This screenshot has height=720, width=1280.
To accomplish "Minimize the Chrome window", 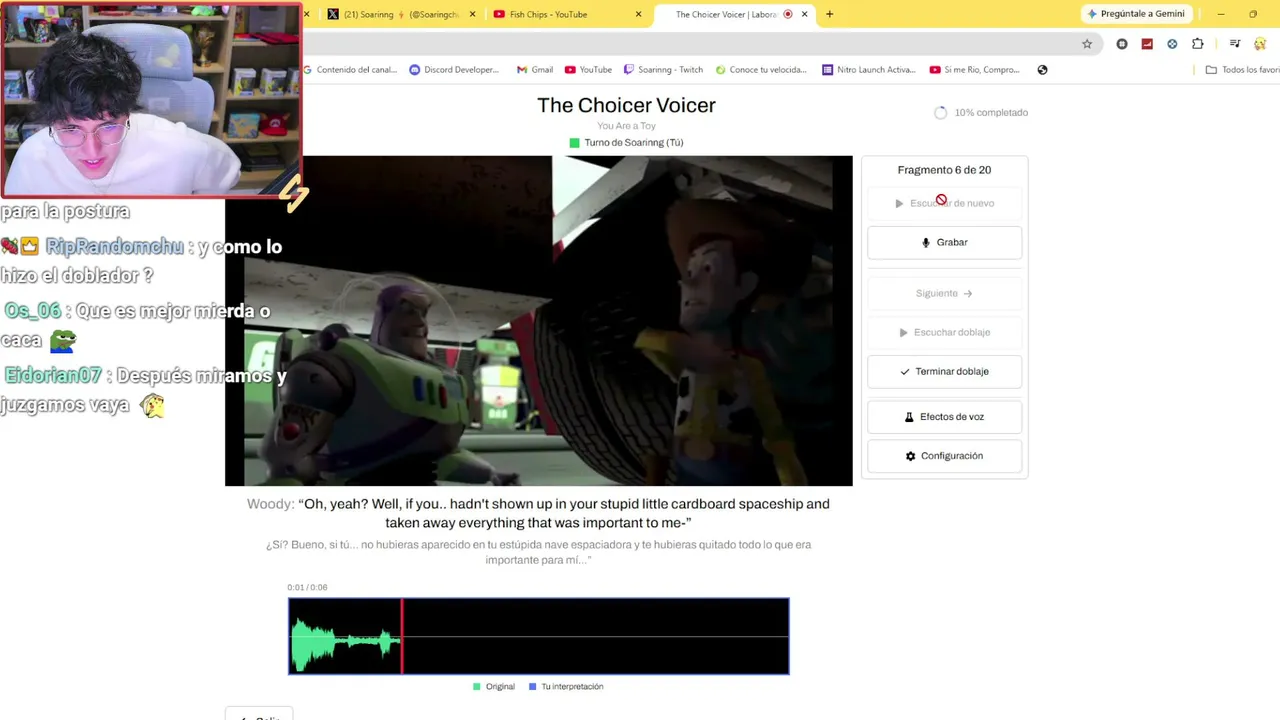I will [x=1221, y=14].
